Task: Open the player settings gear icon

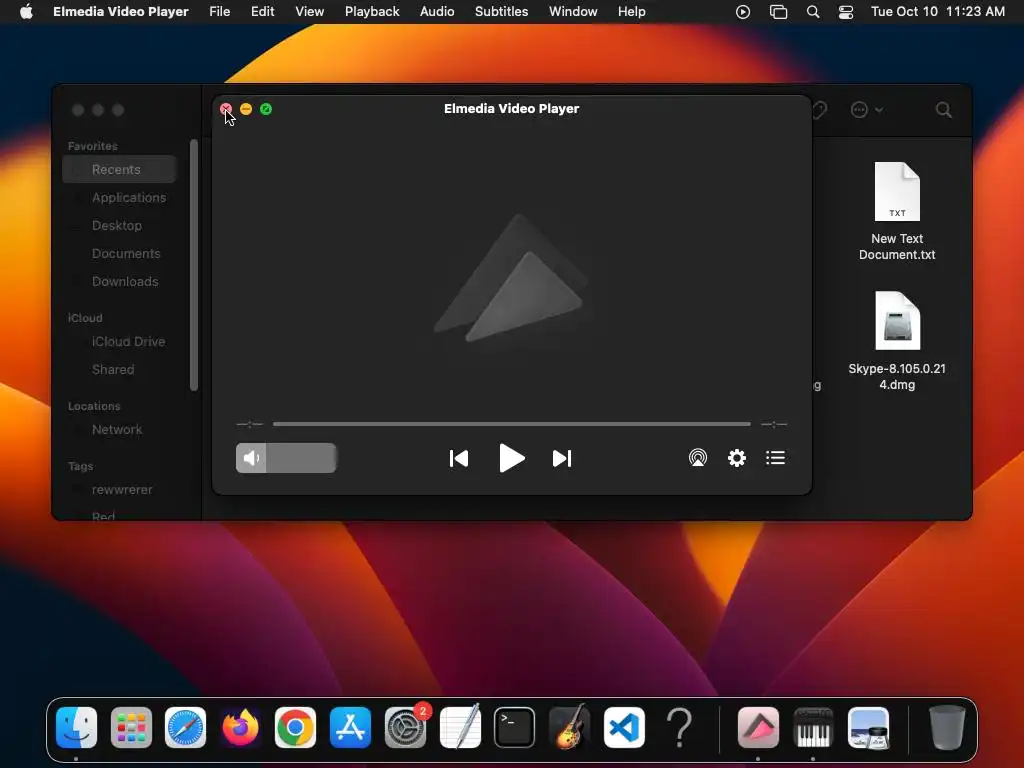Action: pyautogui.click(x=737, y=458)
